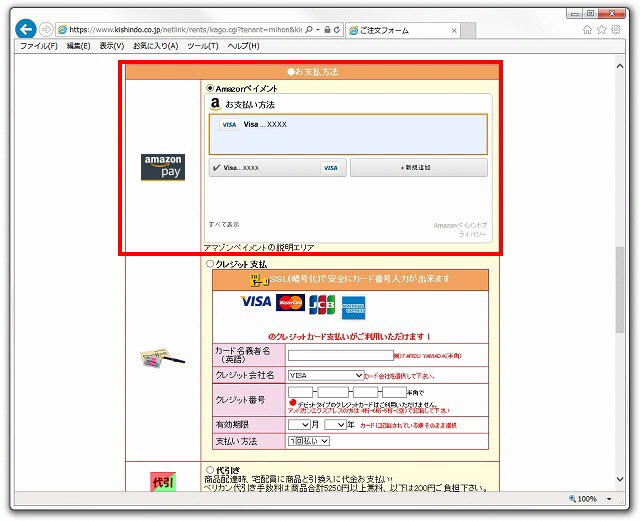
Task: Click the first credit number box
Action: point(300,392)
